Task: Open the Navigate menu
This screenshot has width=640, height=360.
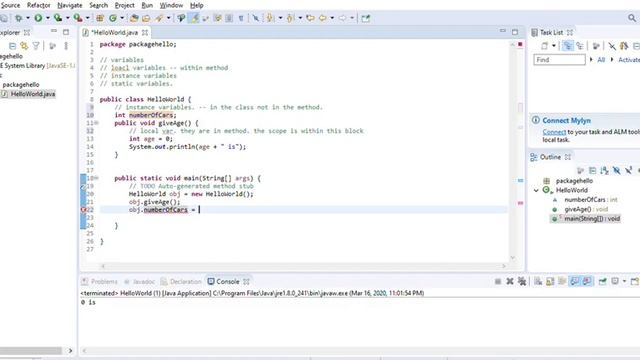Action: (69, 5)
